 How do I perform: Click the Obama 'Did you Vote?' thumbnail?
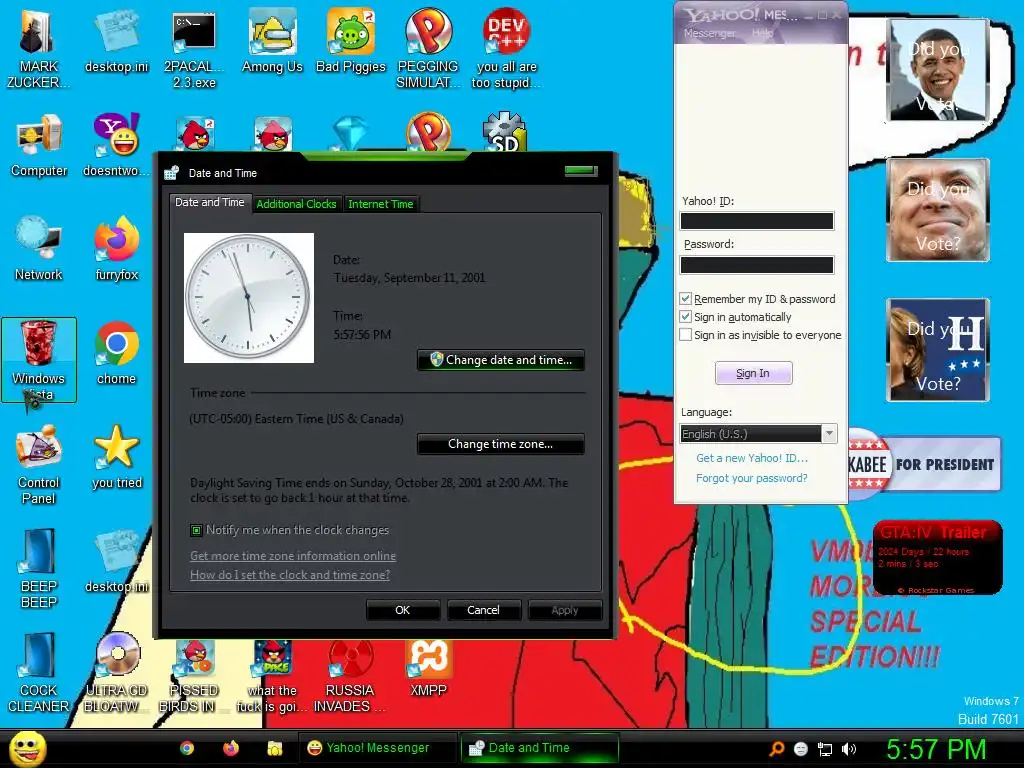(x=938, y=70)
